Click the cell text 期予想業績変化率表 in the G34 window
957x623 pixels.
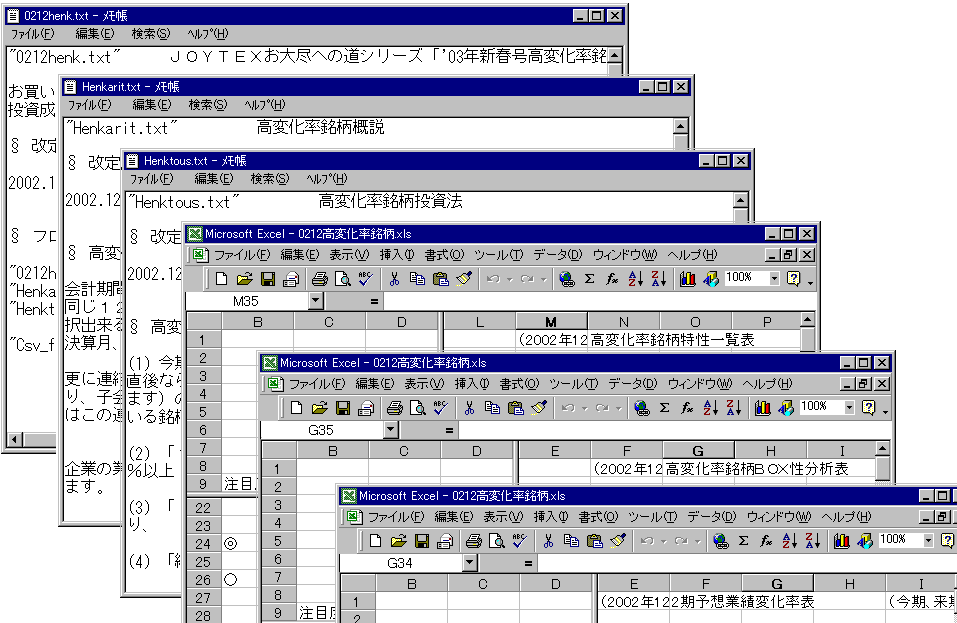tap(747, 602)
